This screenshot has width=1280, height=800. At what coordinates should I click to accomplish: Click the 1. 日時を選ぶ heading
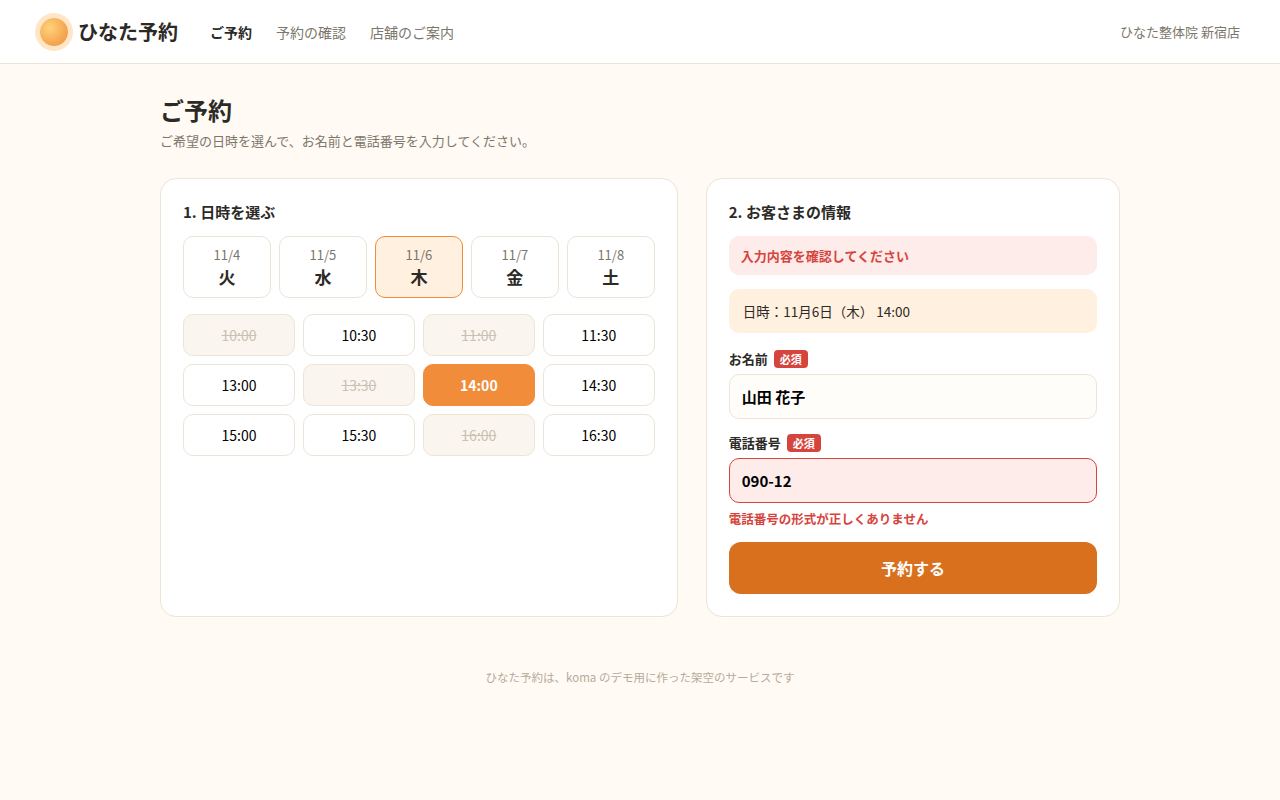229,213
